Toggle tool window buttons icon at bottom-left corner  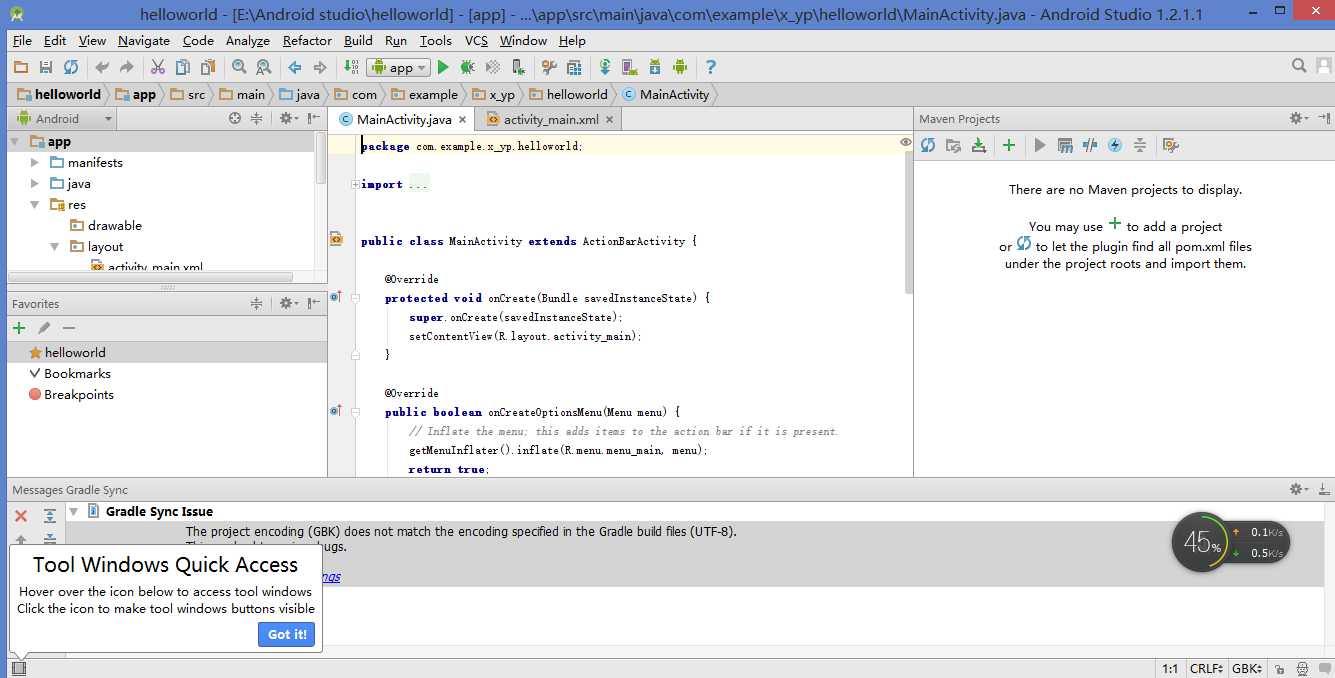pos(18,668)
